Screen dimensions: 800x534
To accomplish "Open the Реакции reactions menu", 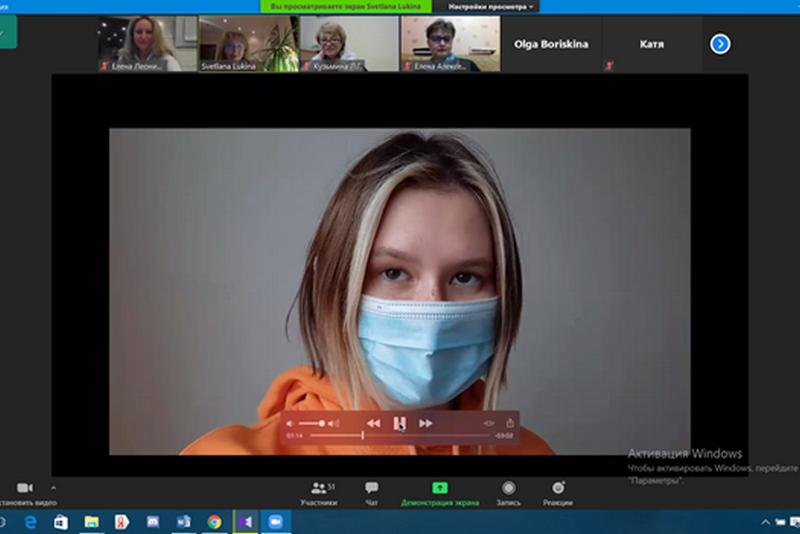I will (558, 492).
